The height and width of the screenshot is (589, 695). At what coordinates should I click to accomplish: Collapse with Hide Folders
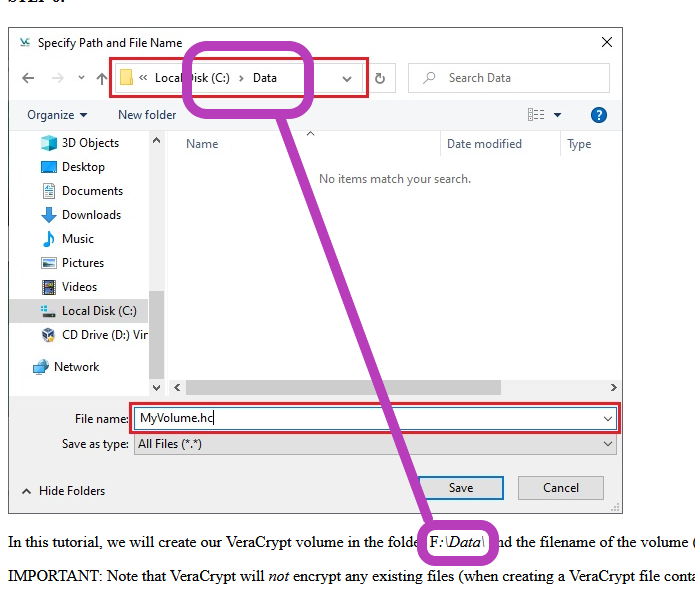tap(63, 491)
